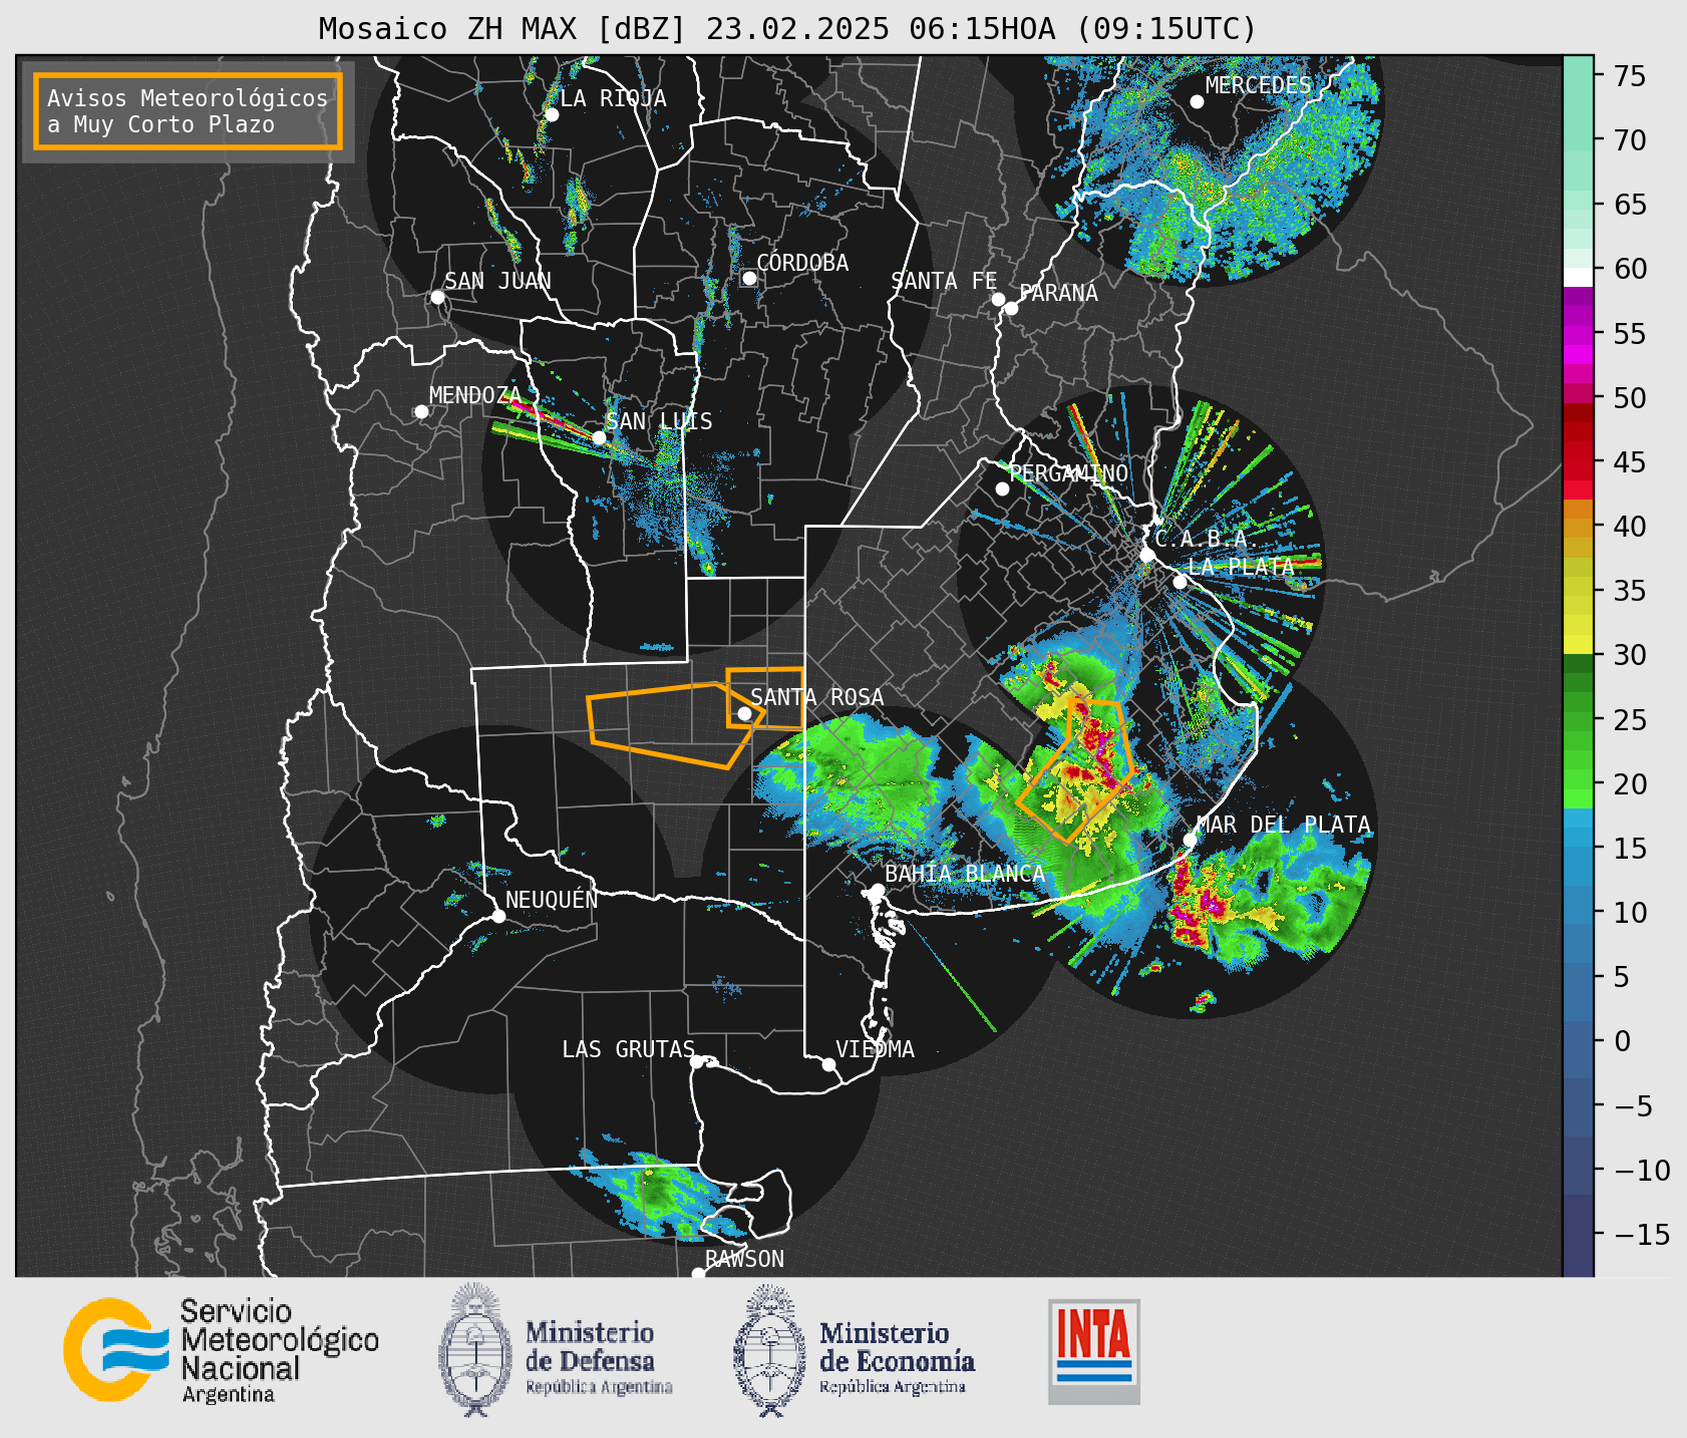The width and height of the screenshot is (1687, 1438).
Task: Click the La Rioja city marker dot
Action: pyautogui.click(x=552, y=115)
